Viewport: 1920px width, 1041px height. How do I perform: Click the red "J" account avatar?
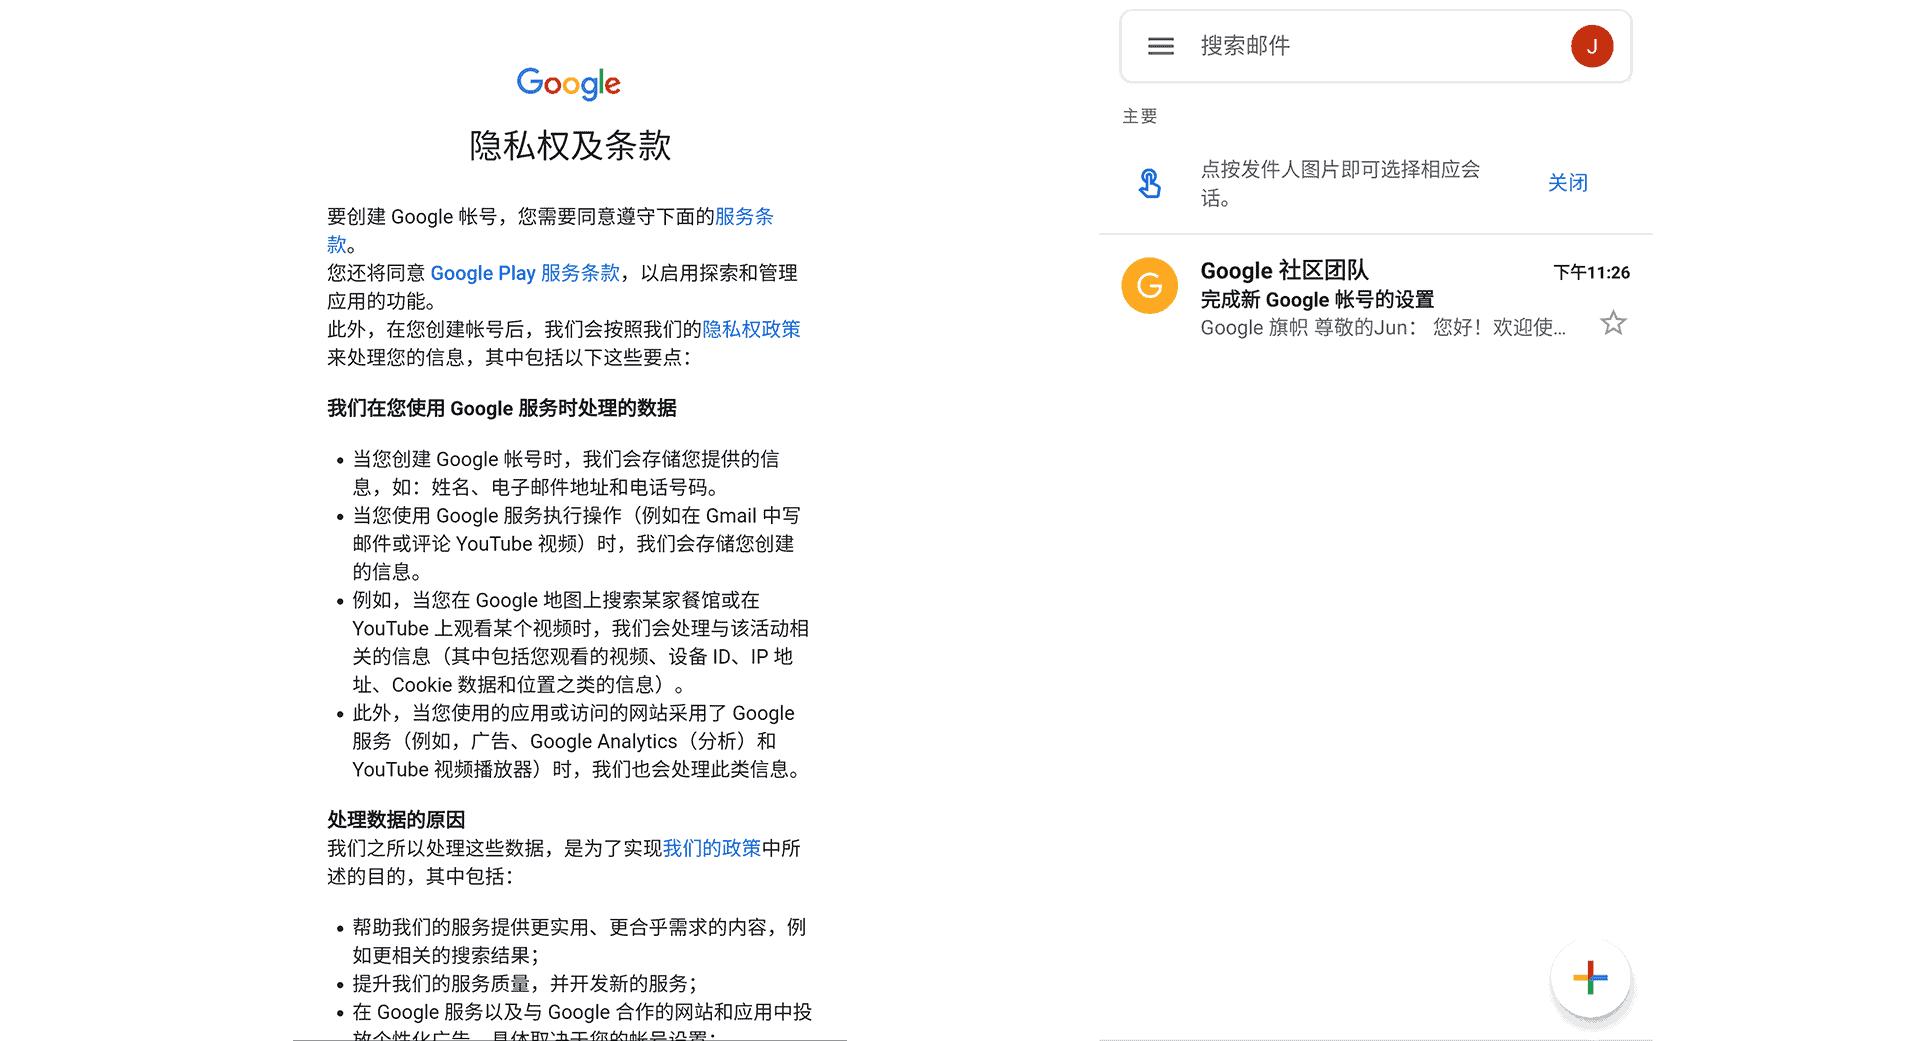point(1592,45)
